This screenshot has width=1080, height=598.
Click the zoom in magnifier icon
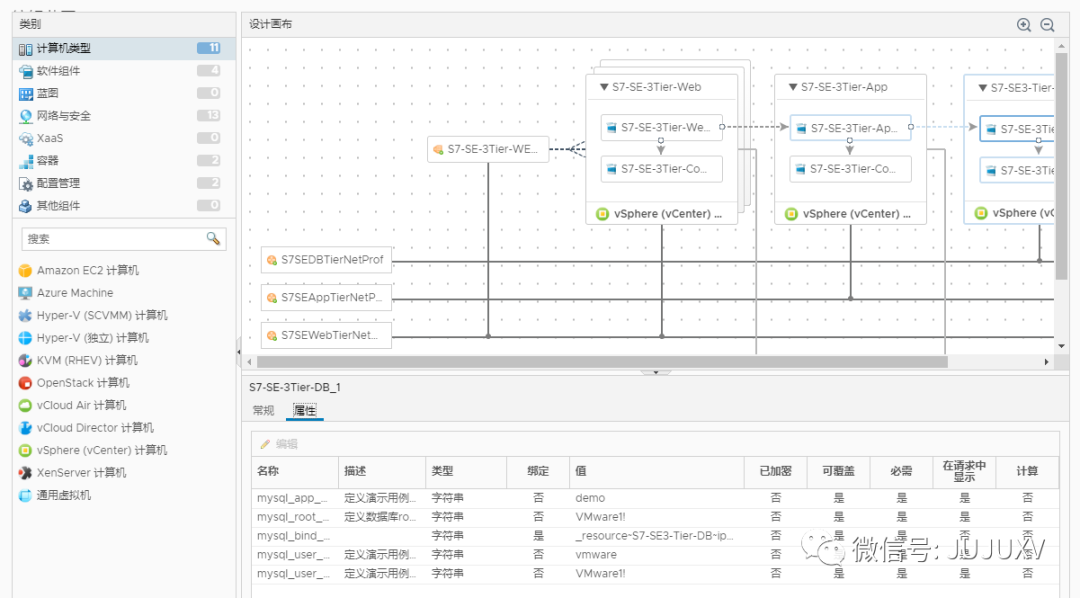[1023, 25]
